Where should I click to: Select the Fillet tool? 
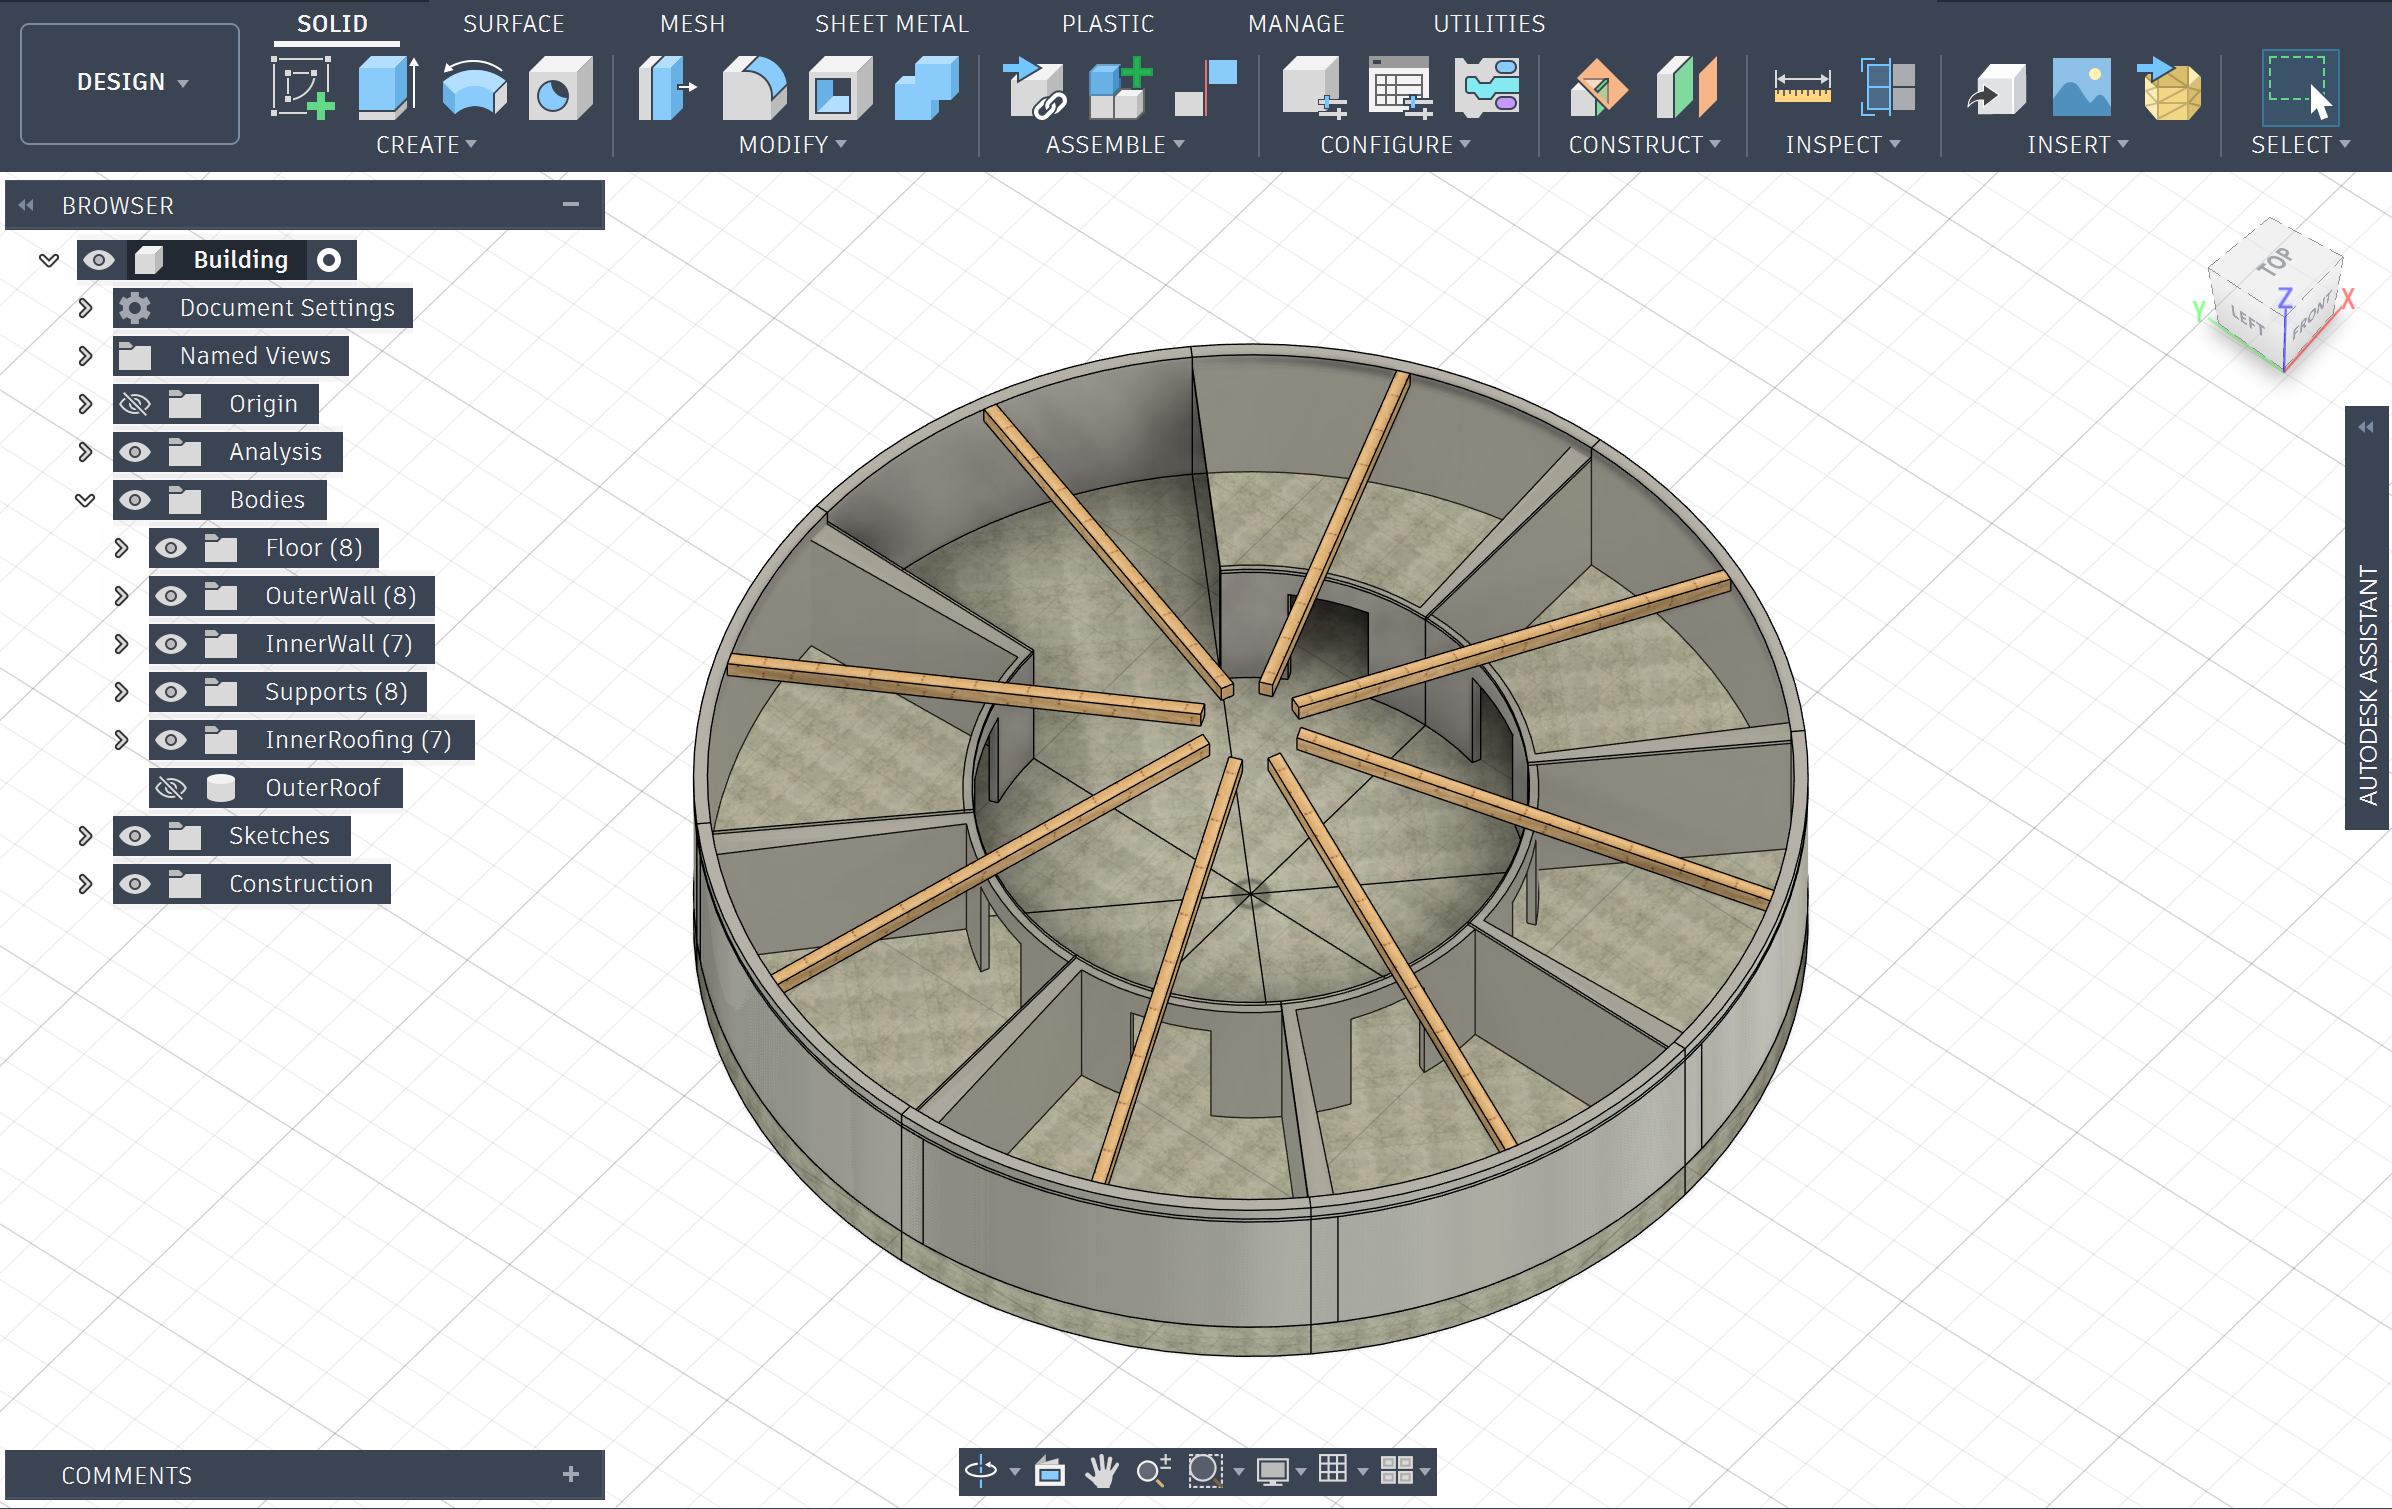pyautogui.click(x=754, y=88)
